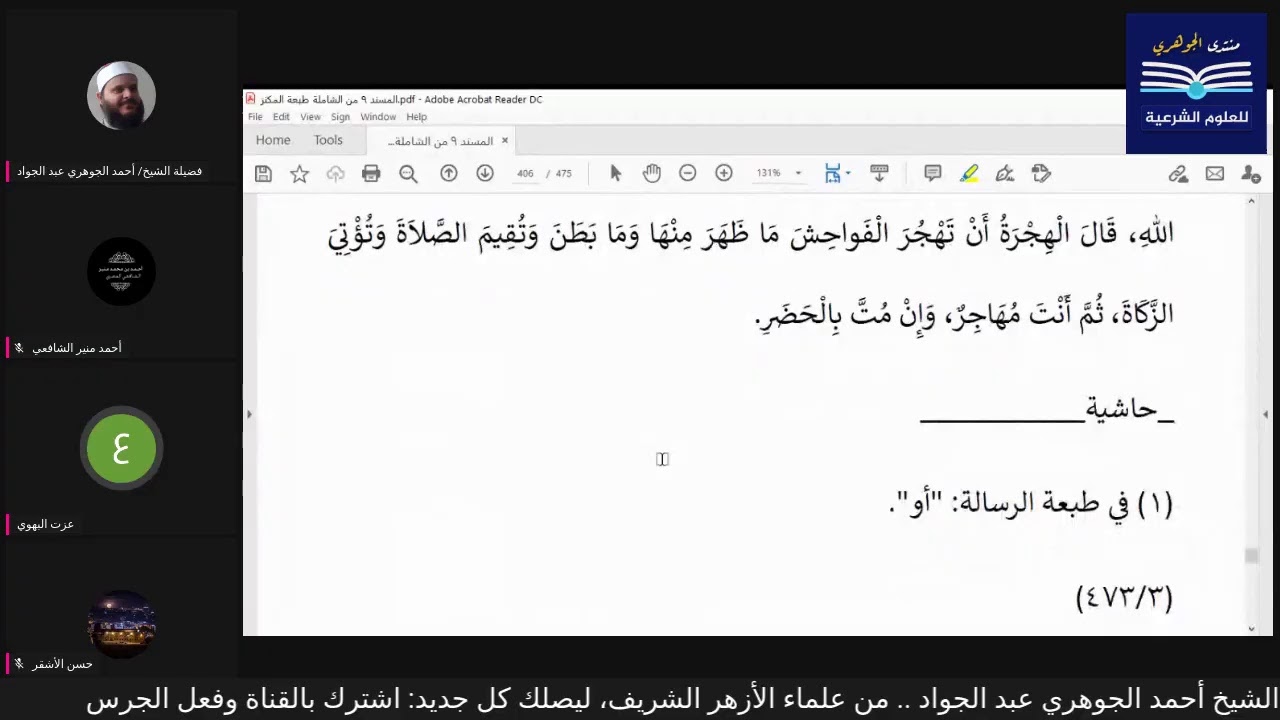Add a sticky note comment

pyautogui.click(x=933, y=173)
